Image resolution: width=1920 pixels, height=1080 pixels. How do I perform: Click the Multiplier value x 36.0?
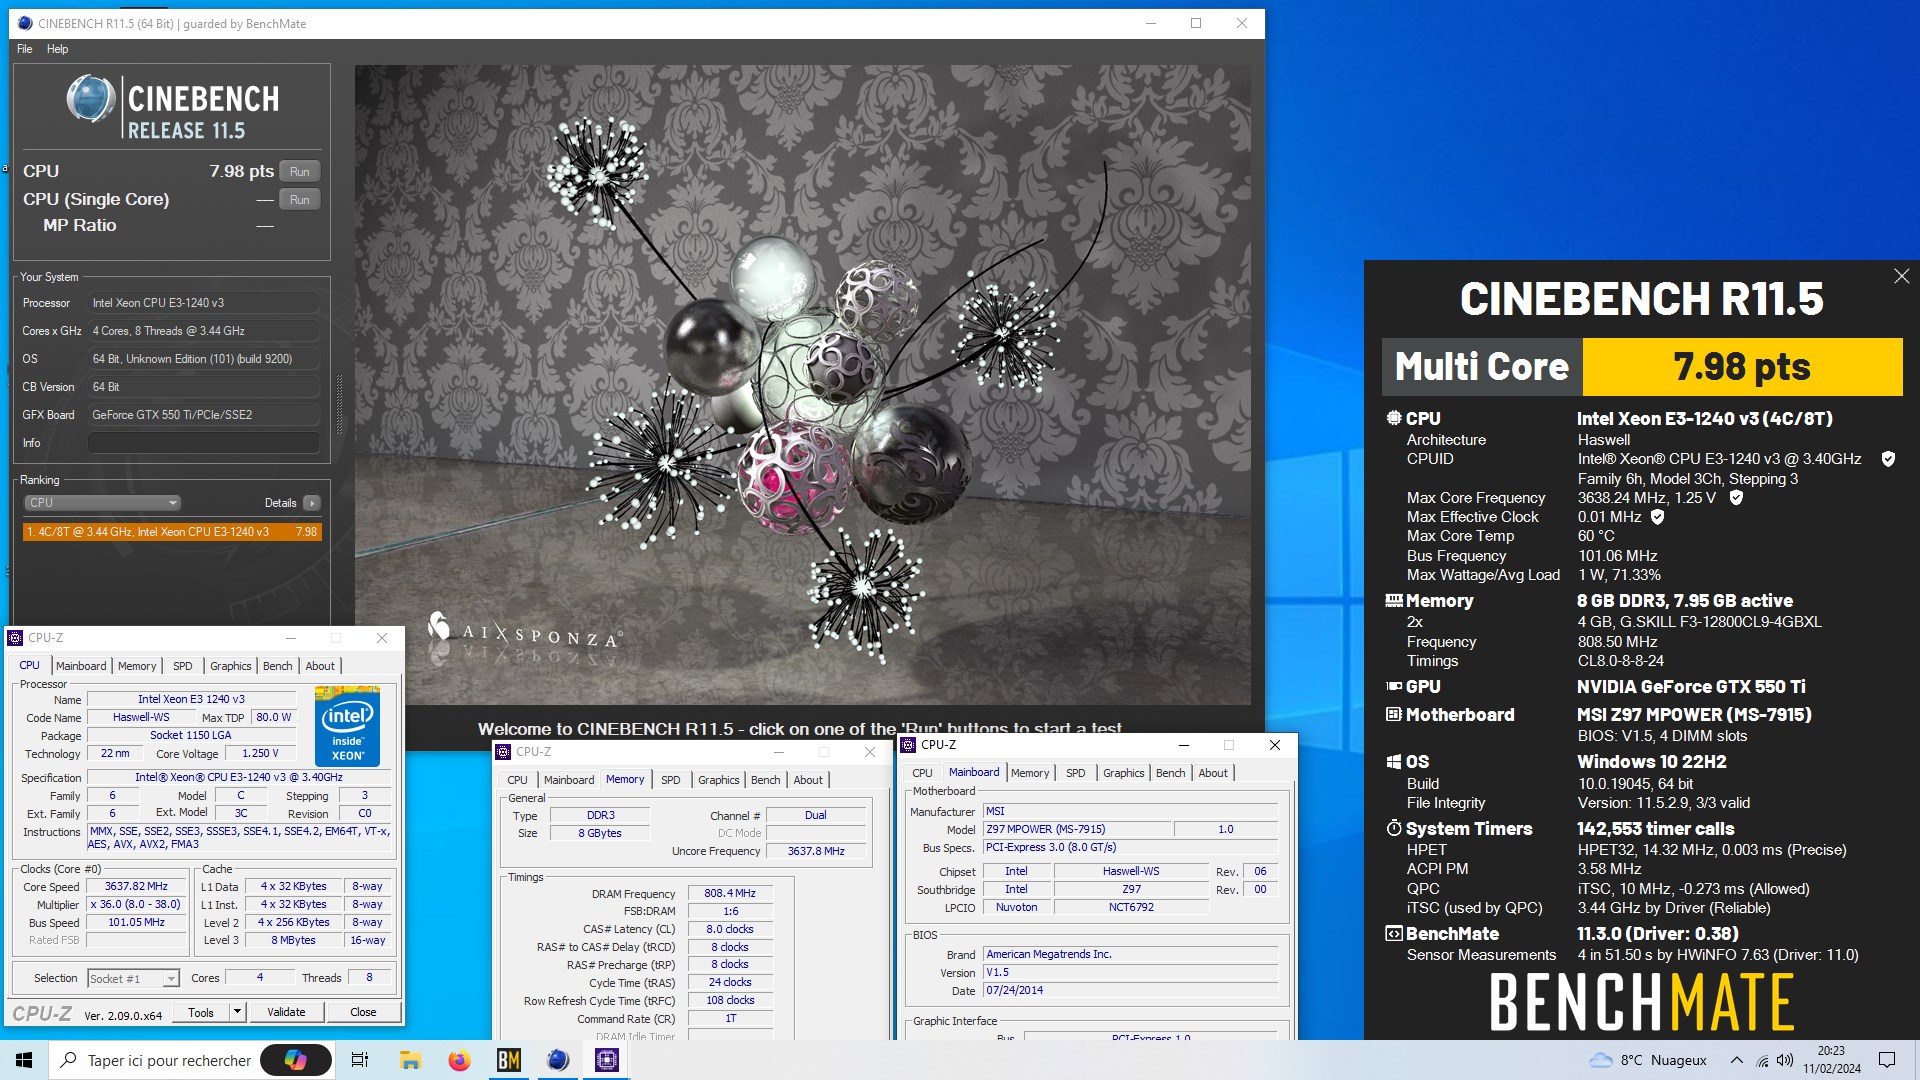(x=136, y=905)
